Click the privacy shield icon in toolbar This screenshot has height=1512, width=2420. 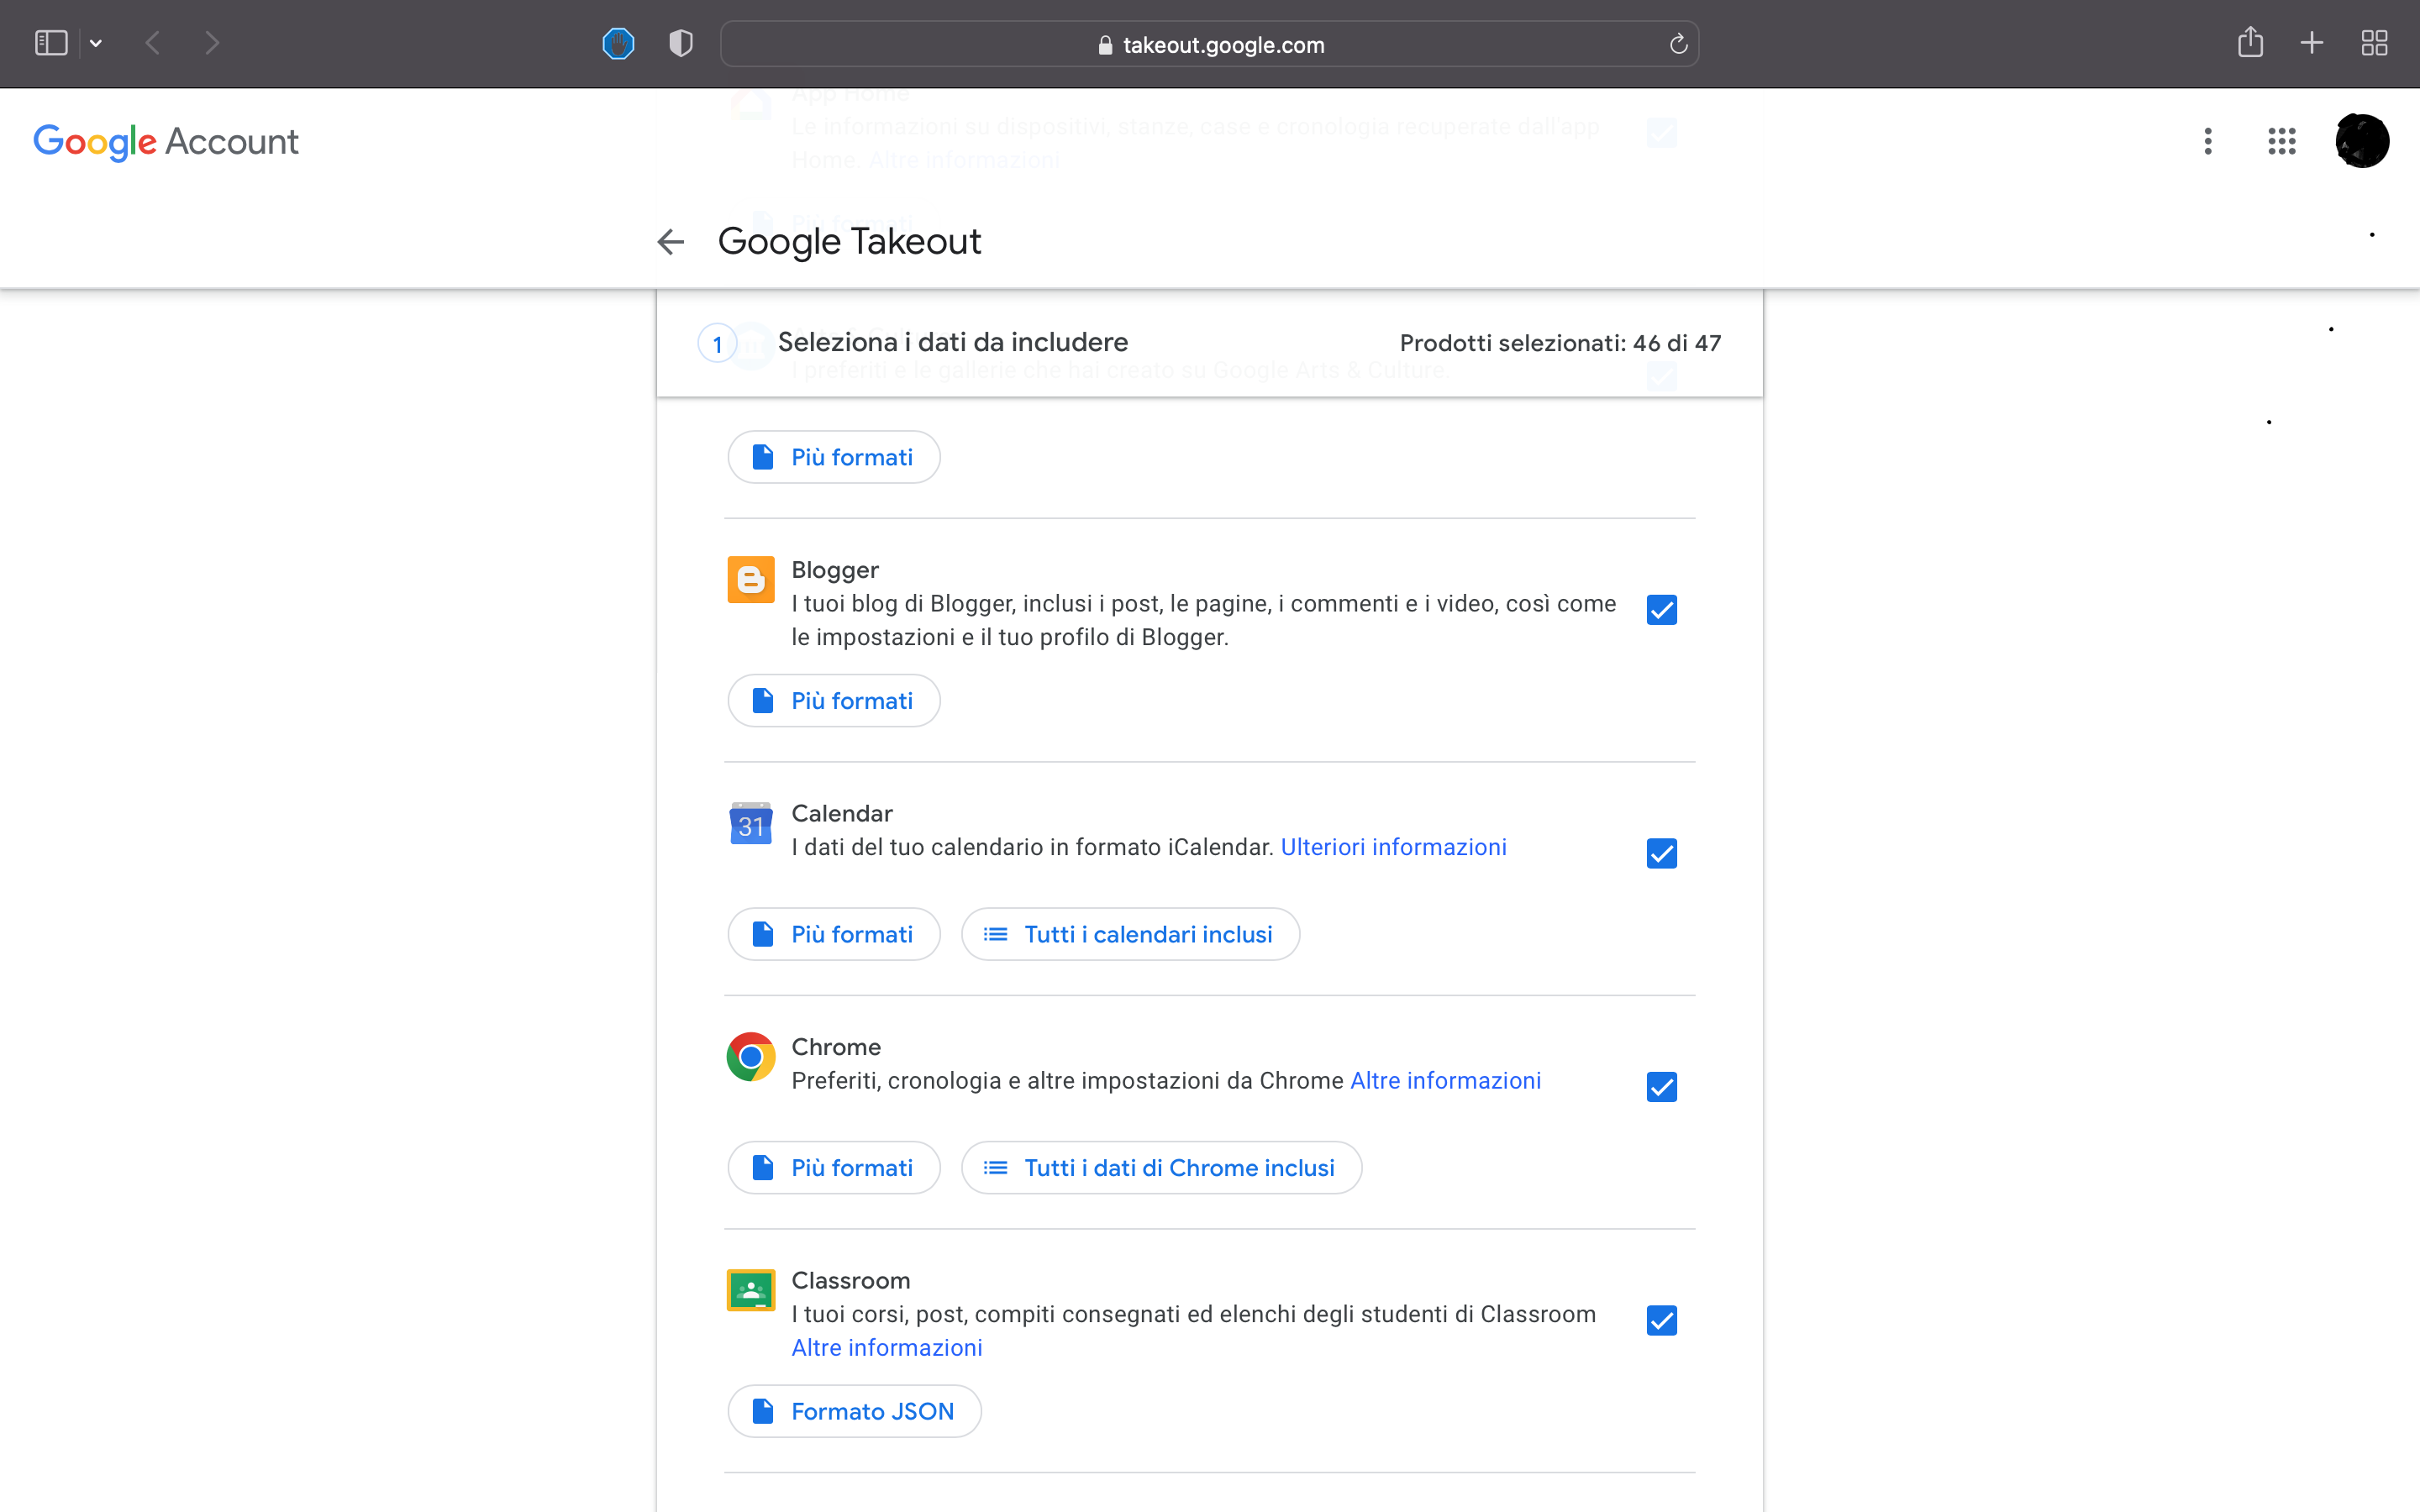click(x=679, y=43)
